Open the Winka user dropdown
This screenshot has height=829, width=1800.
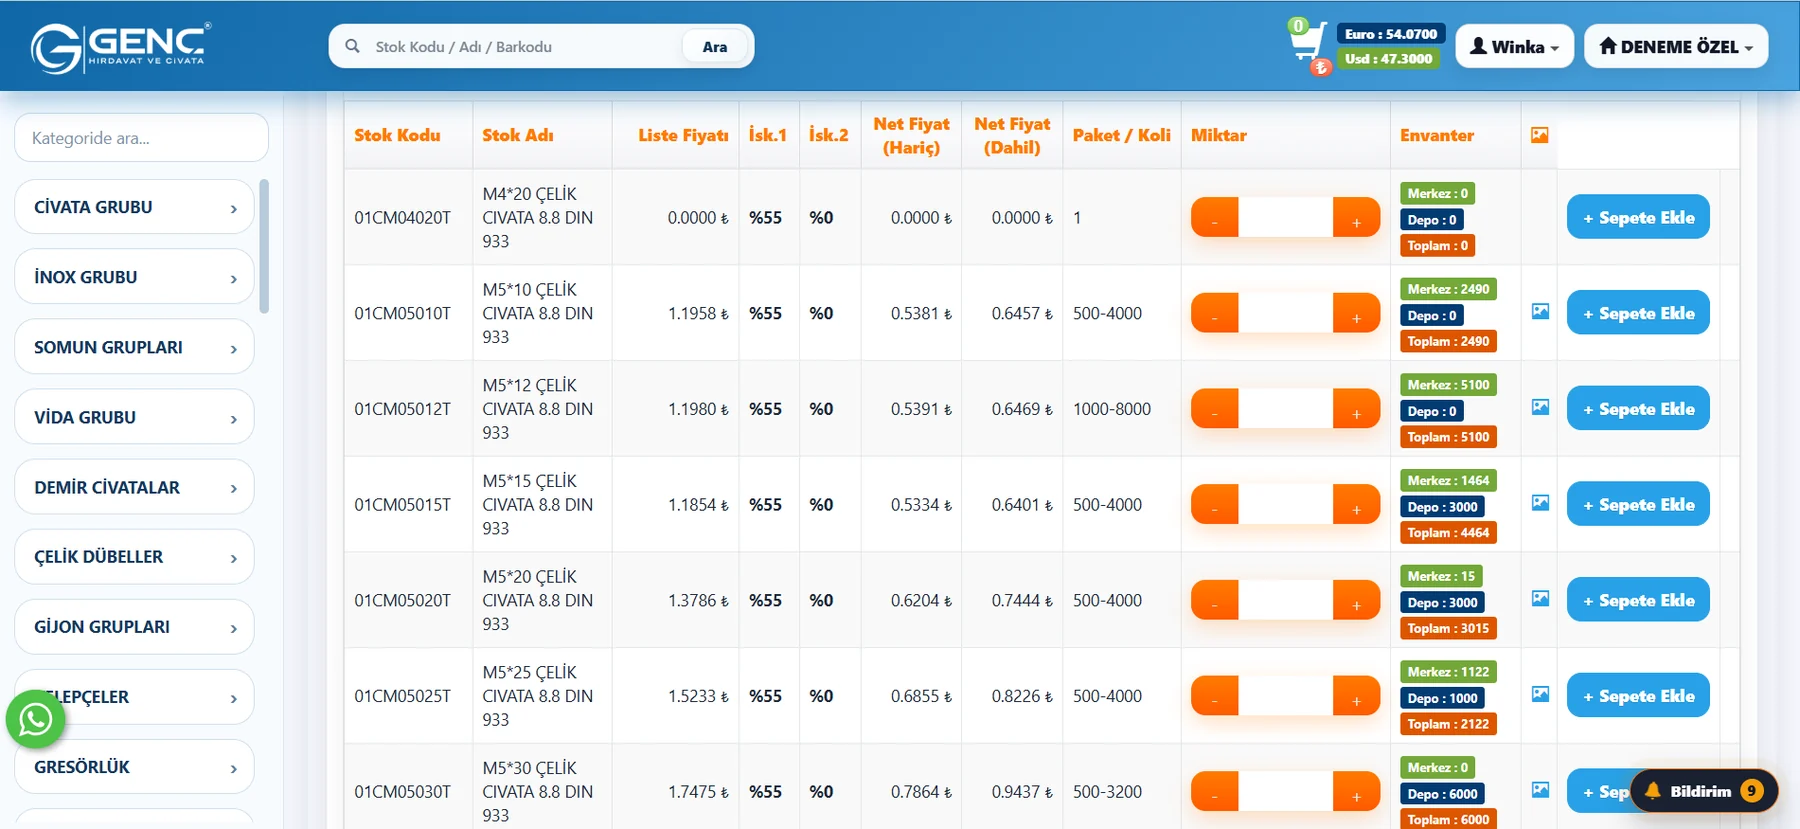[1514, 47]
